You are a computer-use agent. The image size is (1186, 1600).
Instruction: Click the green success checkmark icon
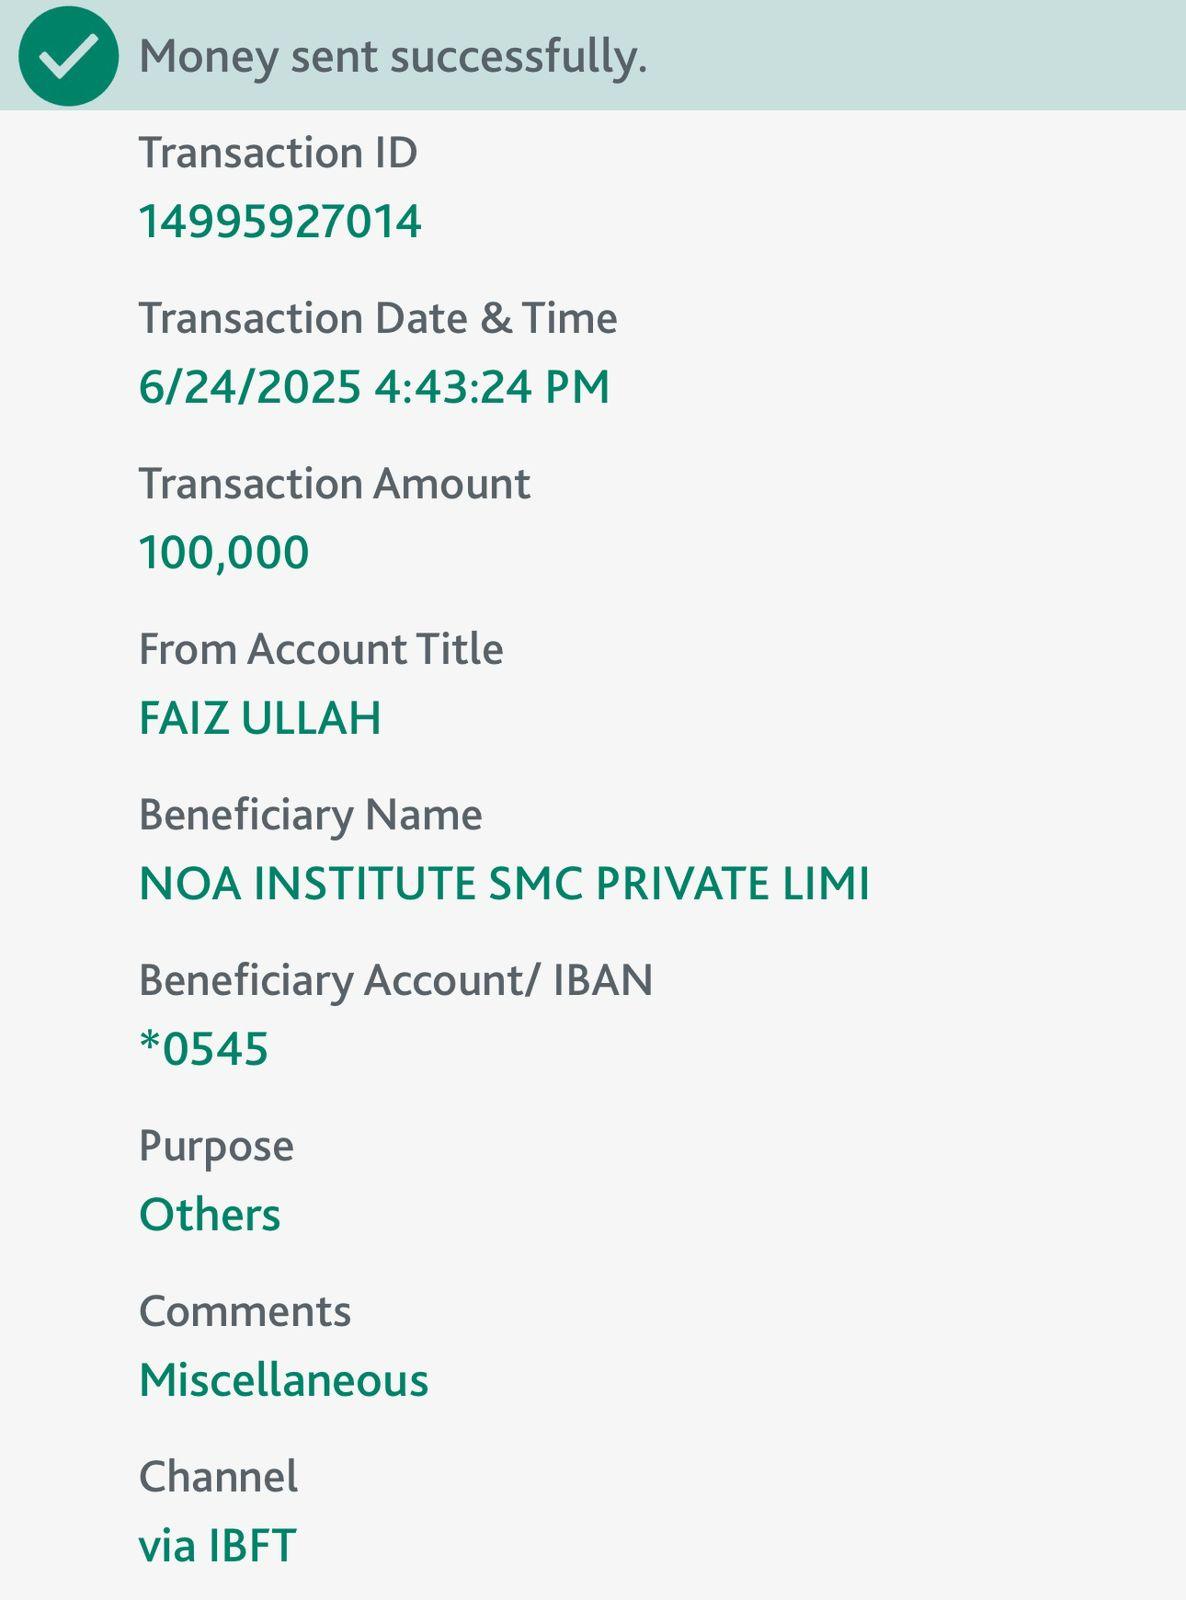point(68,56)
